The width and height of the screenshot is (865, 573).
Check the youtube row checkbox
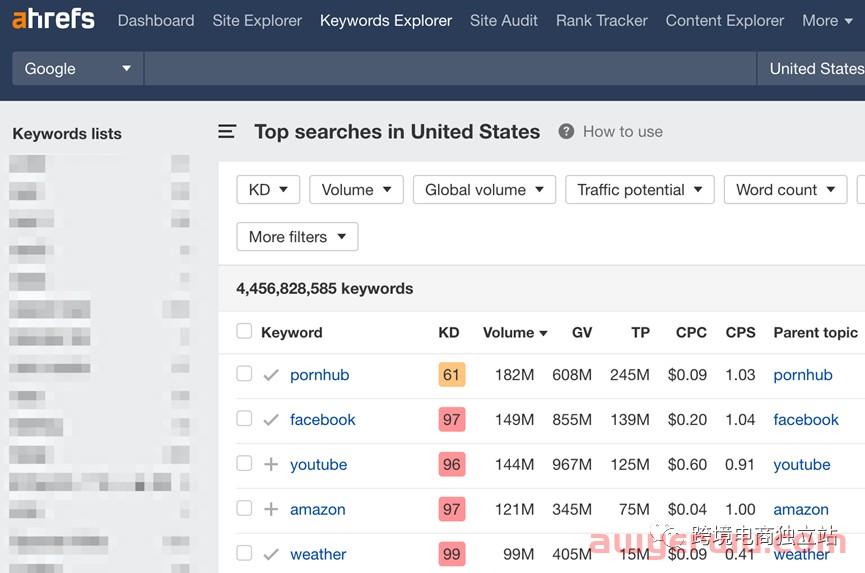tap(244, 463)
